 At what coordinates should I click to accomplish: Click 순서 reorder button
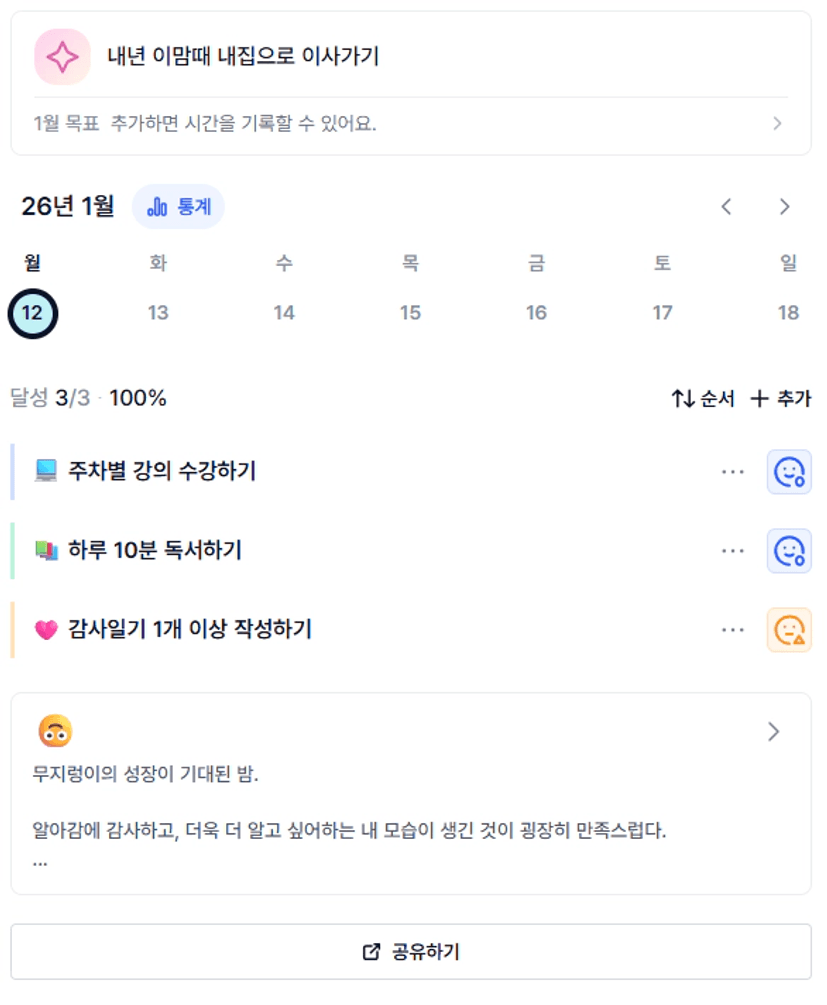tap(703, 399)
